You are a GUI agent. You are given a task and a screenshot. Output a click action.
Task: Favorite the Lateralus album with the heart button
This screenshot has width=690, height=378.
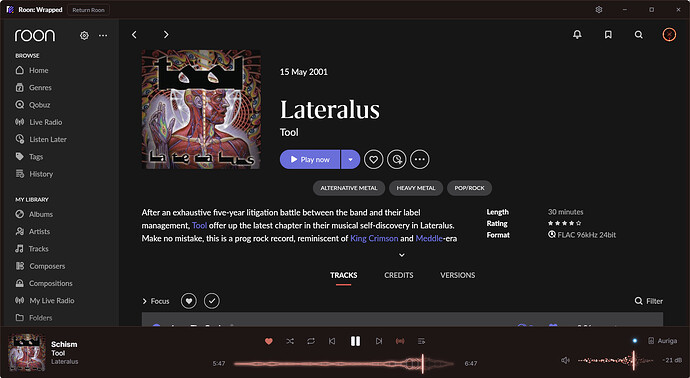374,159
